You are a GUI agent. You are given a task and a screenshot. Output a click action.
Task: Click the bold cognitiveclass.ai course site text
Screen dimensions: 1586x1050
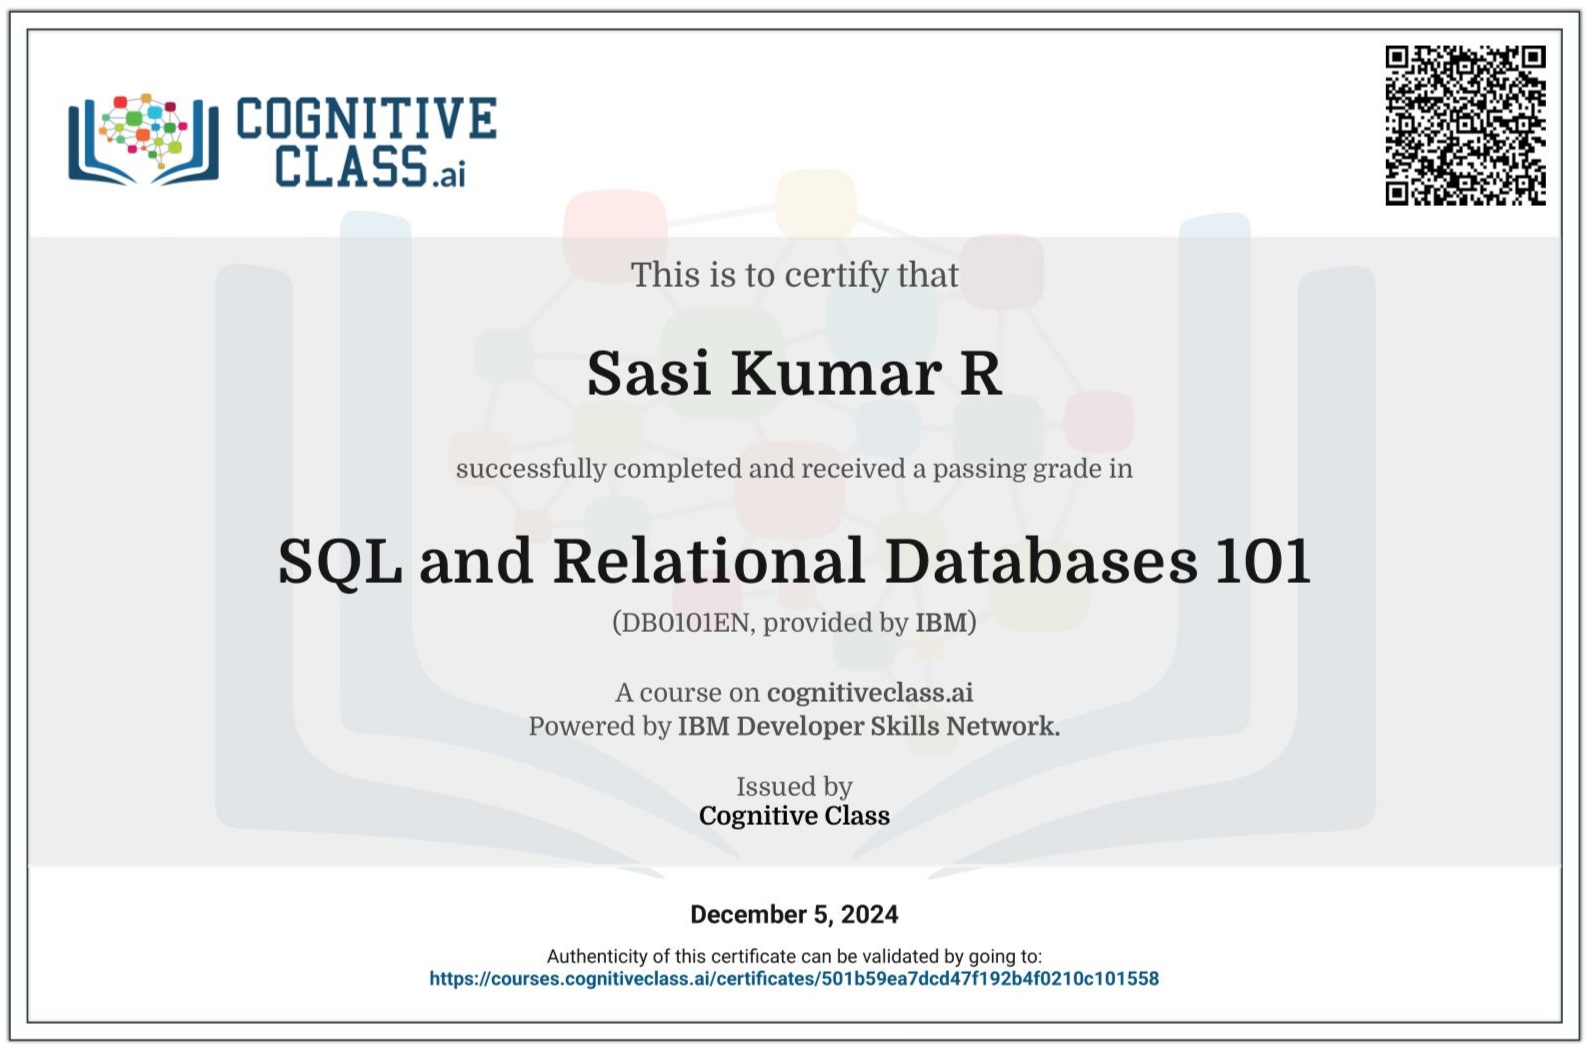coord(869,692)
